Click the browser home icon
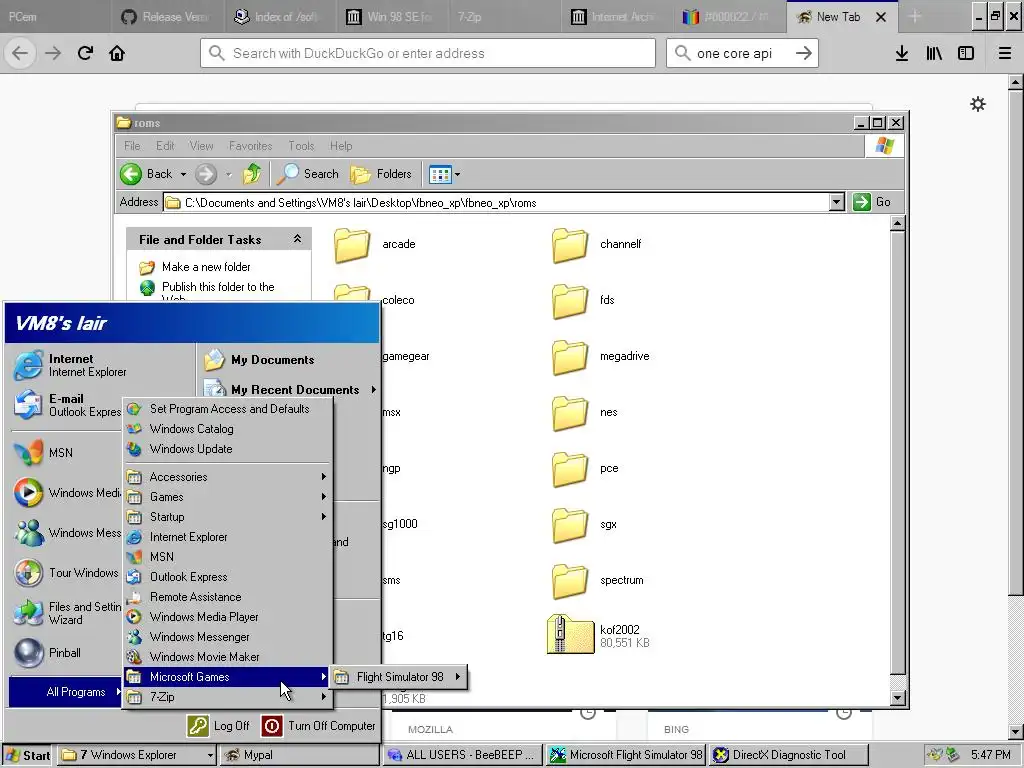Viewport: 1024px width, 768px height. click(x=117, y=53)
